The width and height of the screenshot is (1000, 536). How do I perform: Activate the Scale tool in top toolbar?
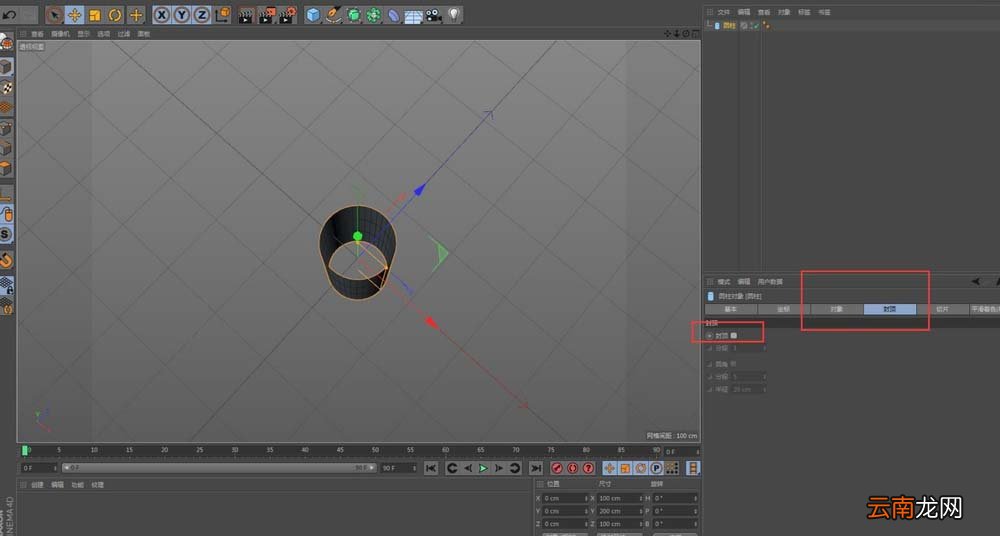(95, 15)
